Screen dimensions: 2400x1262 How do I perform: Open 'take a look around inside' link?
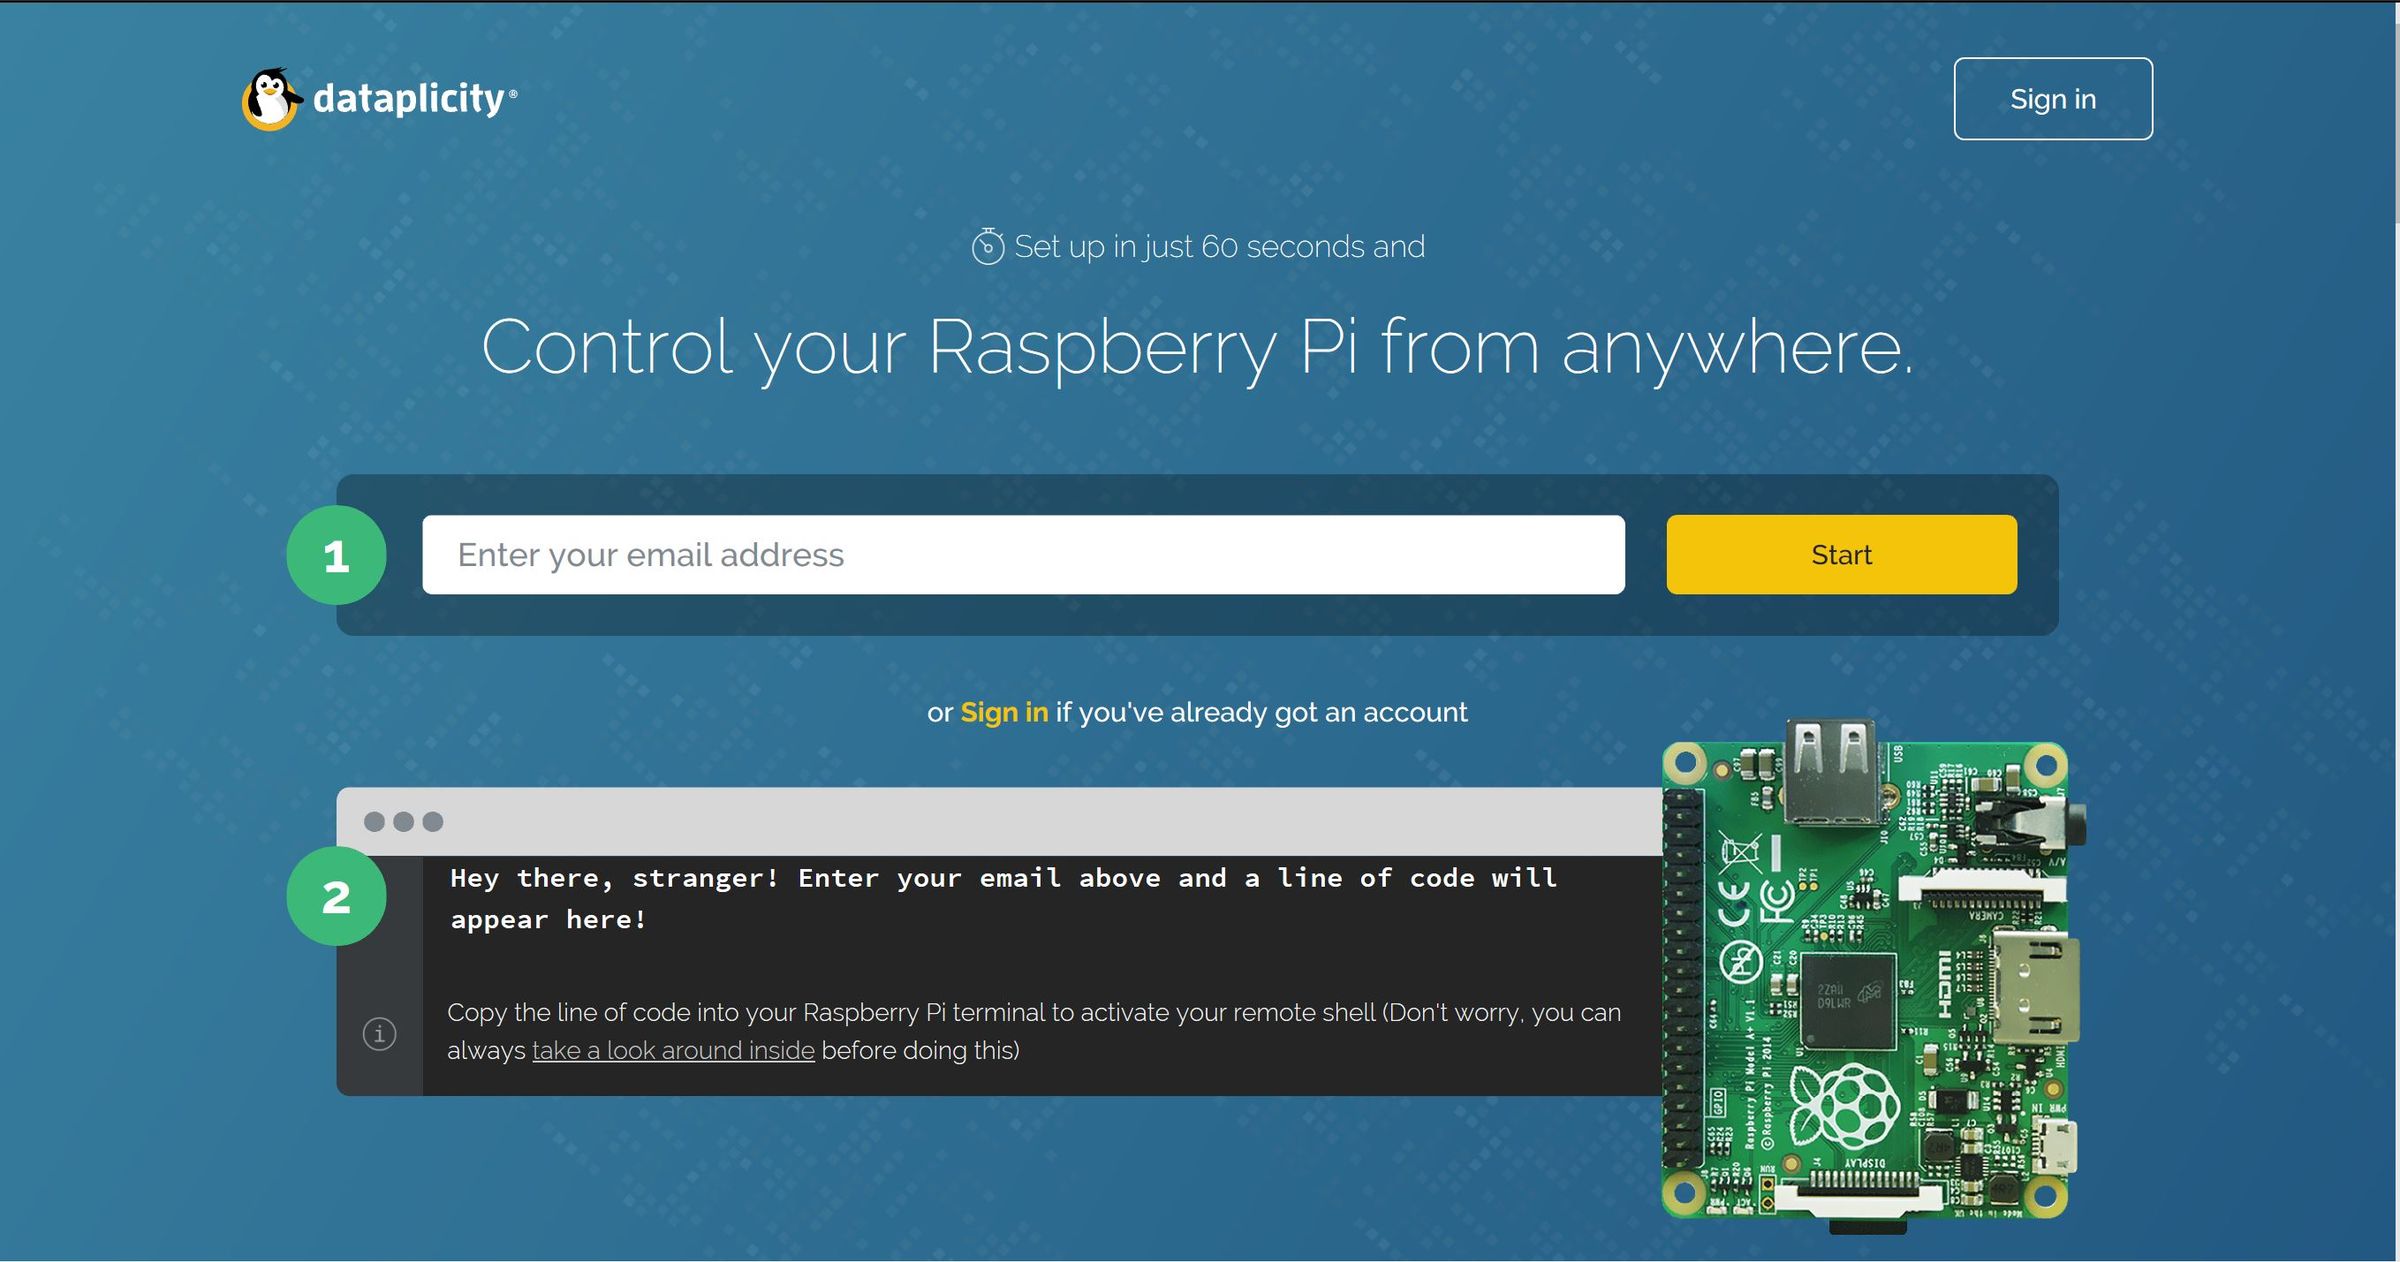[x=673, y=1051]
